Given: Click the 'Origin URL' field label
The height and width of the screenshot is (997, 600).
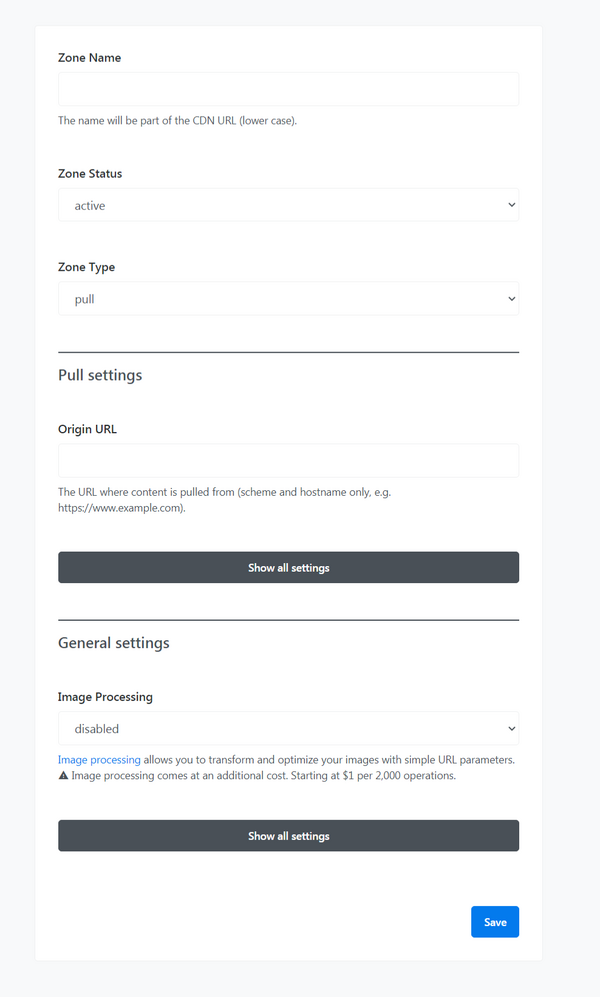Looking at the screenshot, I should [88, 430].
